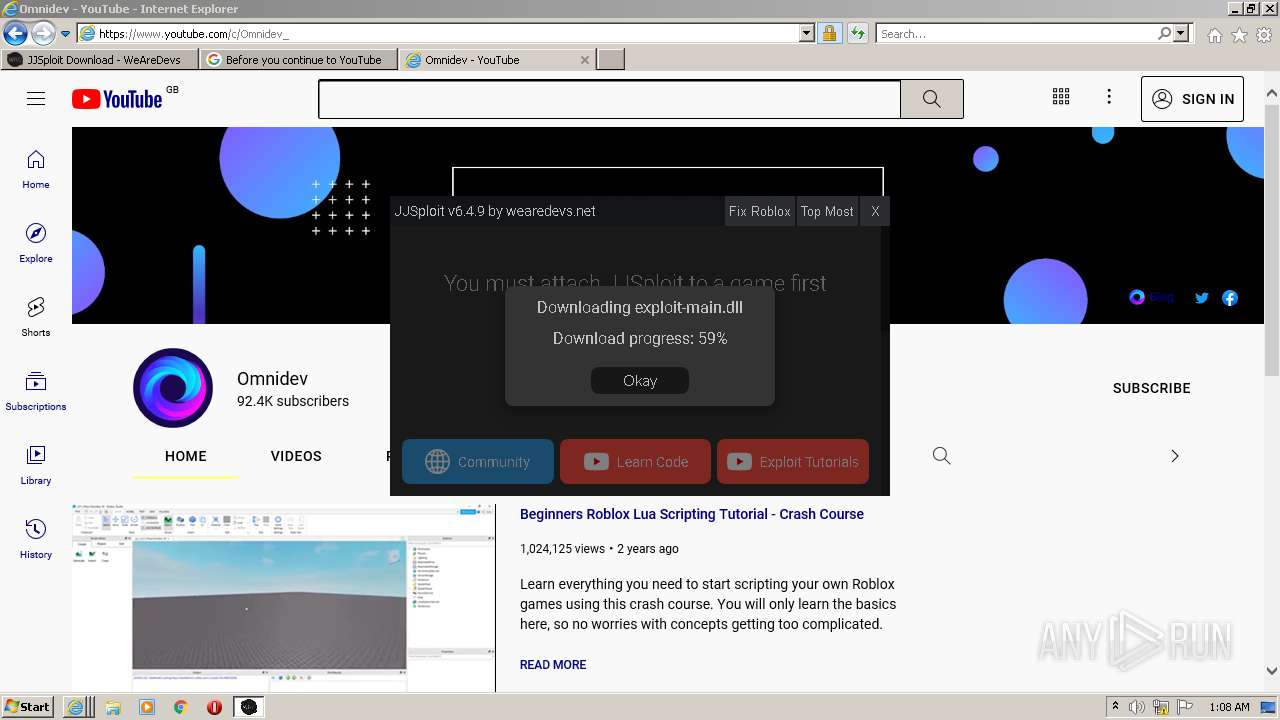Open the Facebook link on channel banner
Screen dimensions: 1280x720
tap(1230, 298)
